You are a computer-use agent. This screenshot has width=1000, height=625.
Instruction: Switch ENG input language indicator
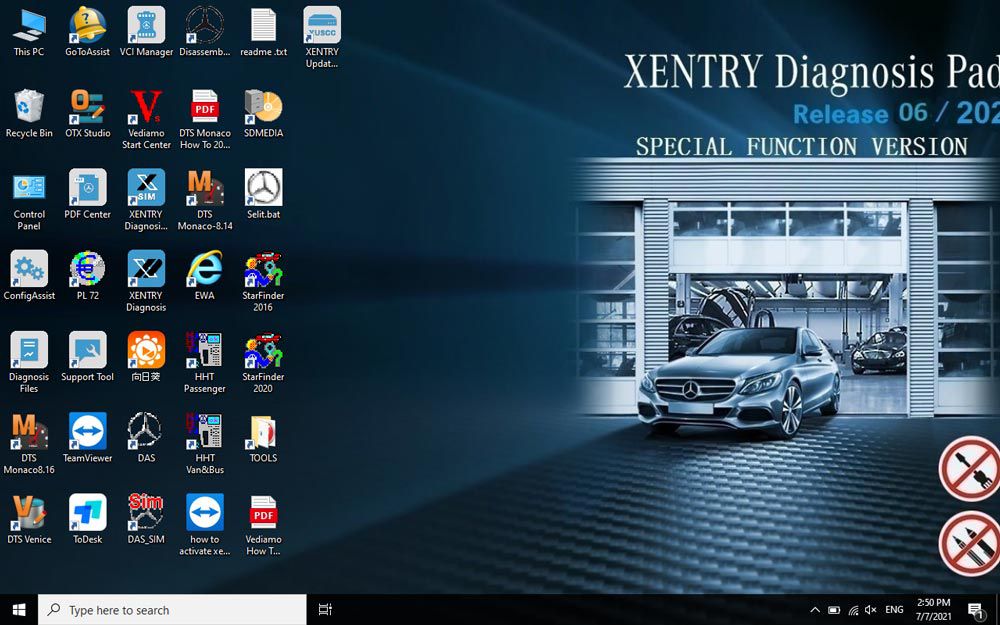click(894, 610)
